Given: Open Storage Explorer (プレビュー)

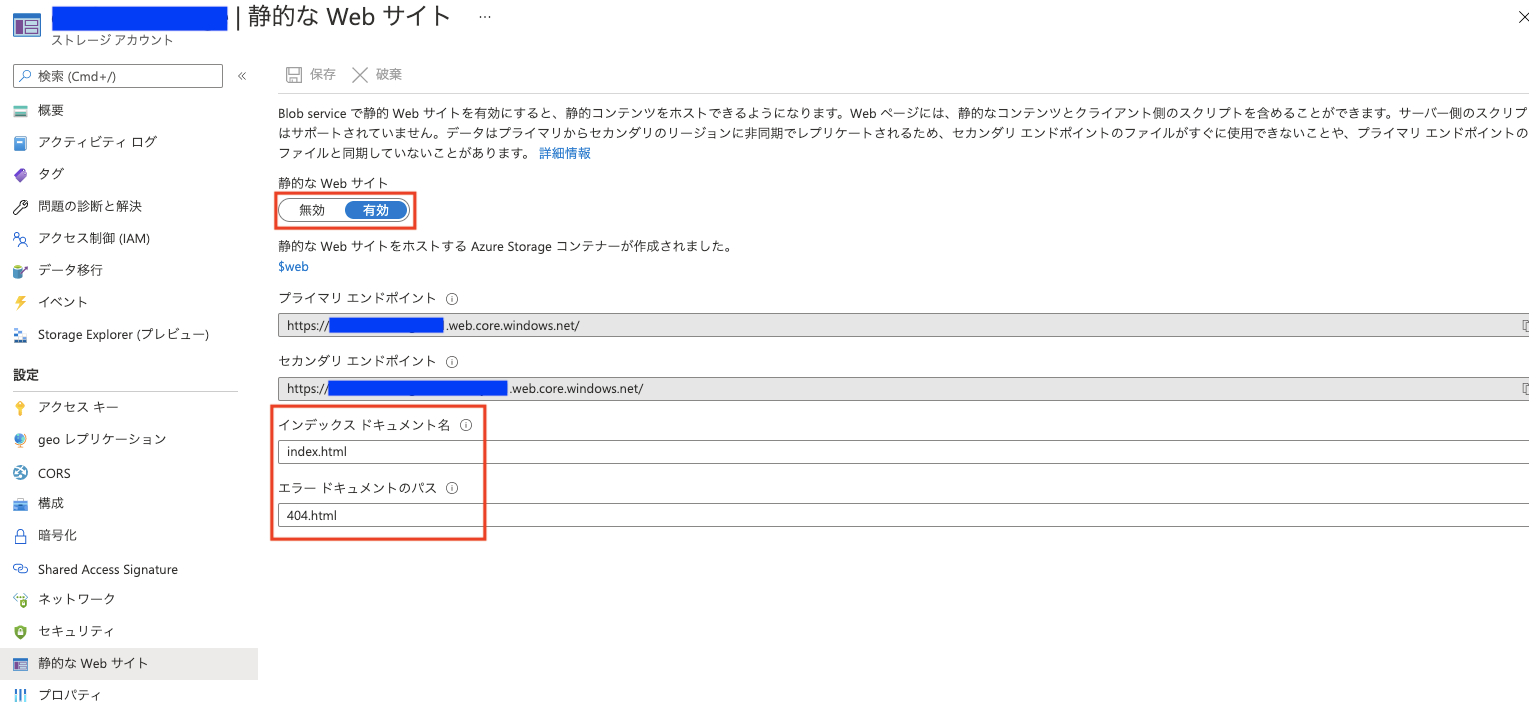Looking at the screenshot, I should [123, 334].
